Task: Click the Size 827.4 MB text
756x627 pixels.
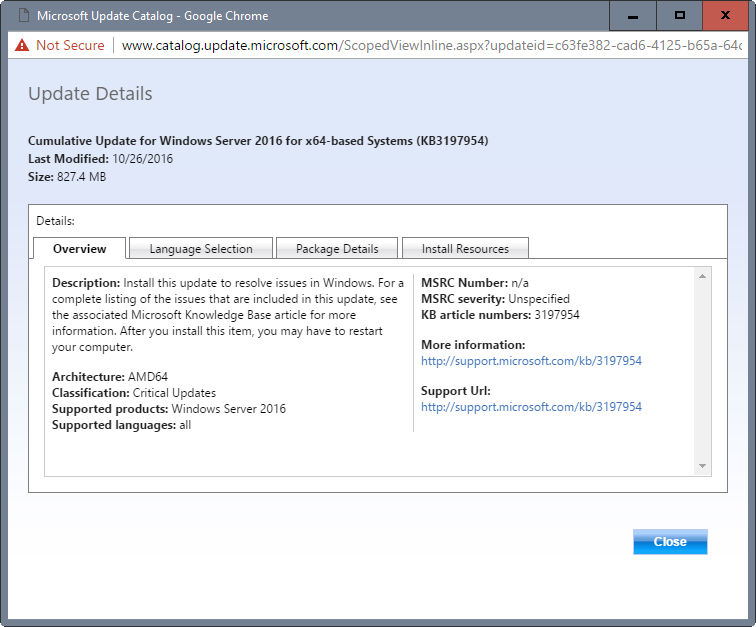Action: tap(67, 177)
